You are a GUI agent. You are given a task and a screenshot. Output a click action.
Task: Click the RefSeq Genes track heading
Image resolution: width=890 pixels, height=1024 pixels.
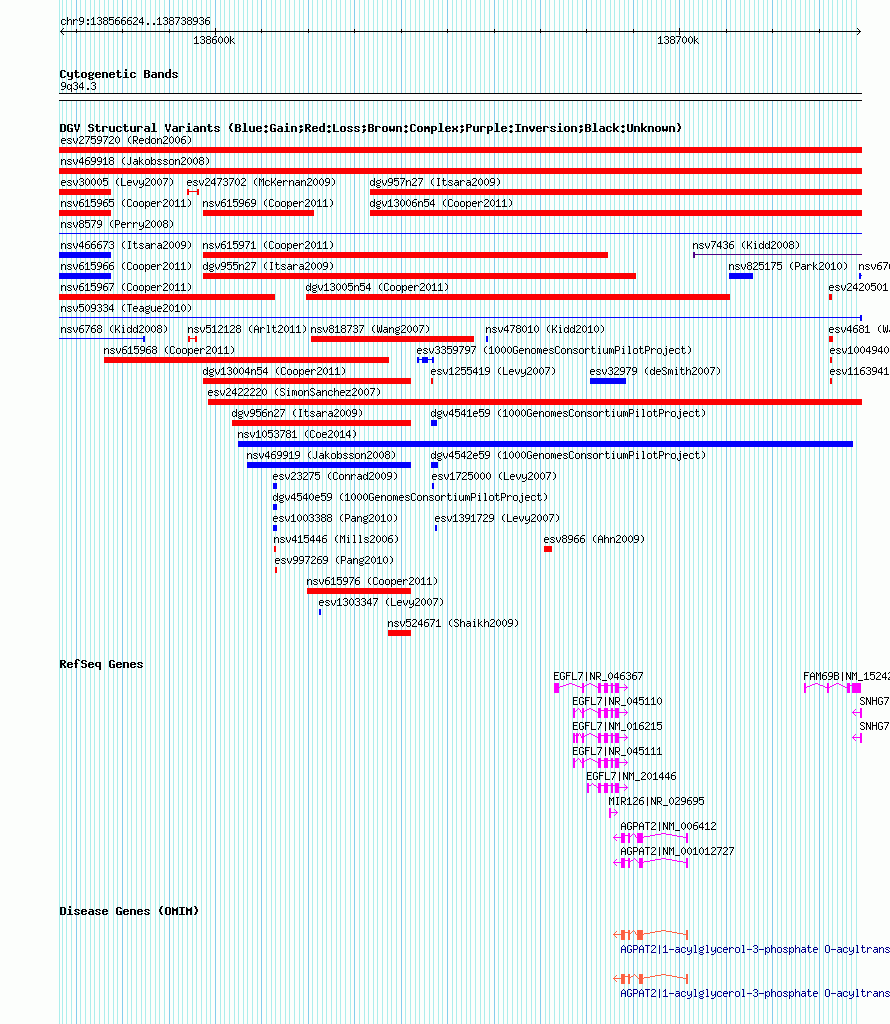coord(101,664)
